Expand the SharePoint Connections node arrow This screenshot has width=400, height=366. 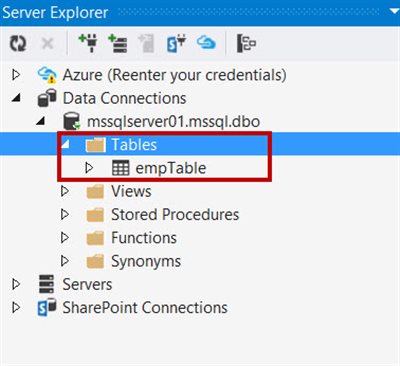16,308
